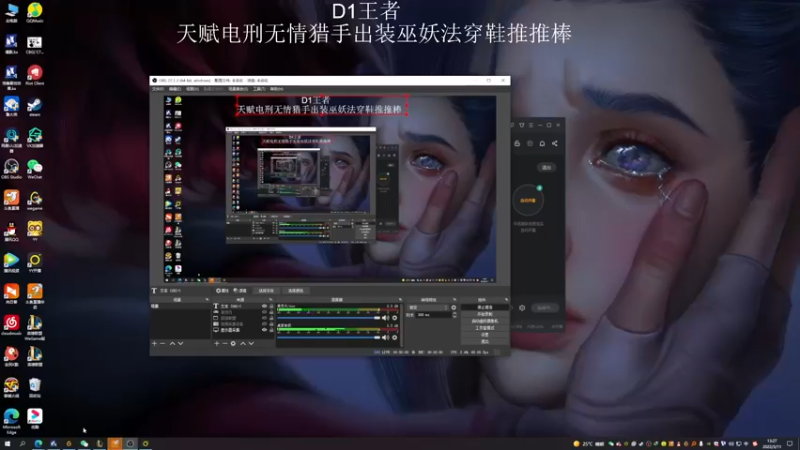Toggle lock on 视频采集设备 source row

click(271, 323)
